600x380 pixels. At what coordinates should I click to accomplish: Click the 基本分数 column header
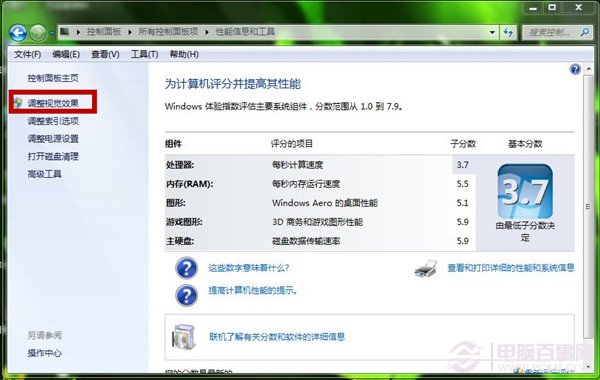tap(525, 144)
